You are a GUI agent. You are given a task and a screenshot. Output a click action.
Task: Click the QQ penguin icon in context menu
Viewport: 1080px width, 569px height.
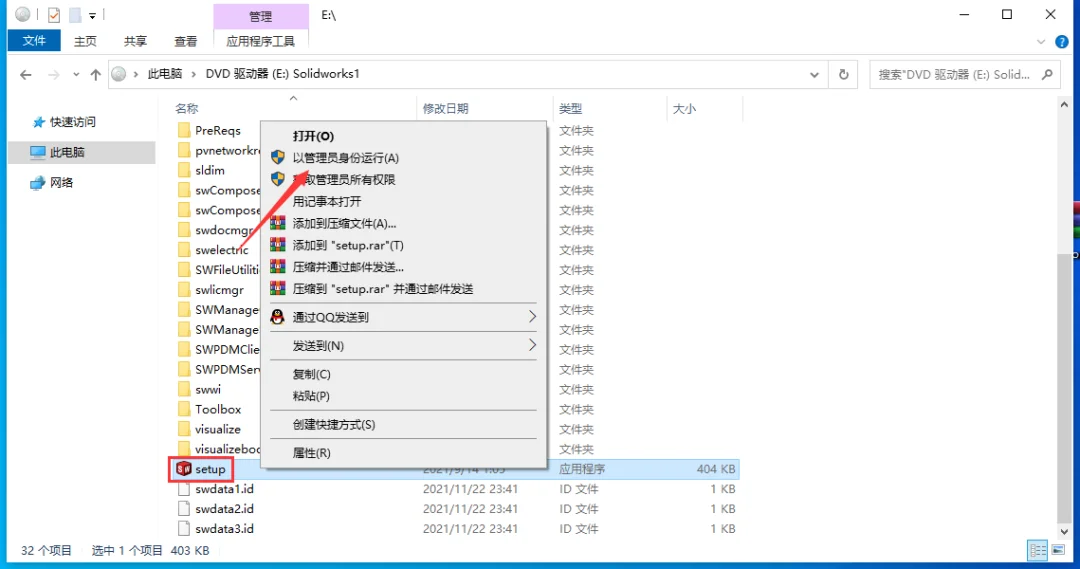pyautogui.click(x=278, y=317)
